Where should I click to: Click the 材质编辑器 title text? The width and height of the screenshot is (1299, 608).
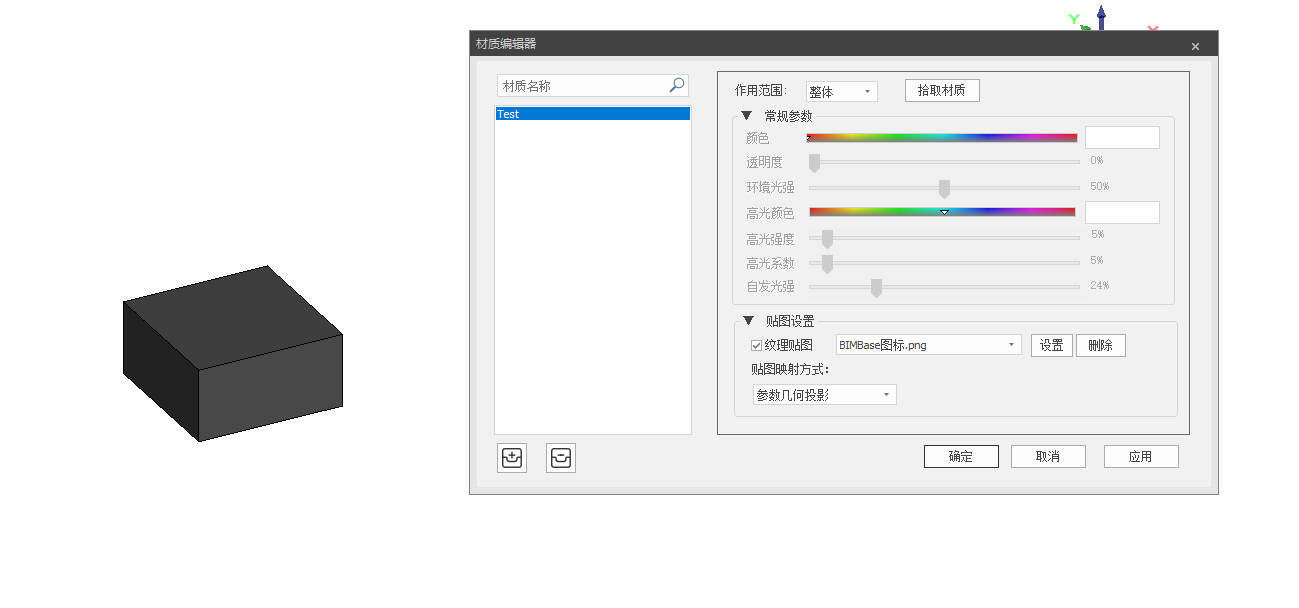pos(506,44)
